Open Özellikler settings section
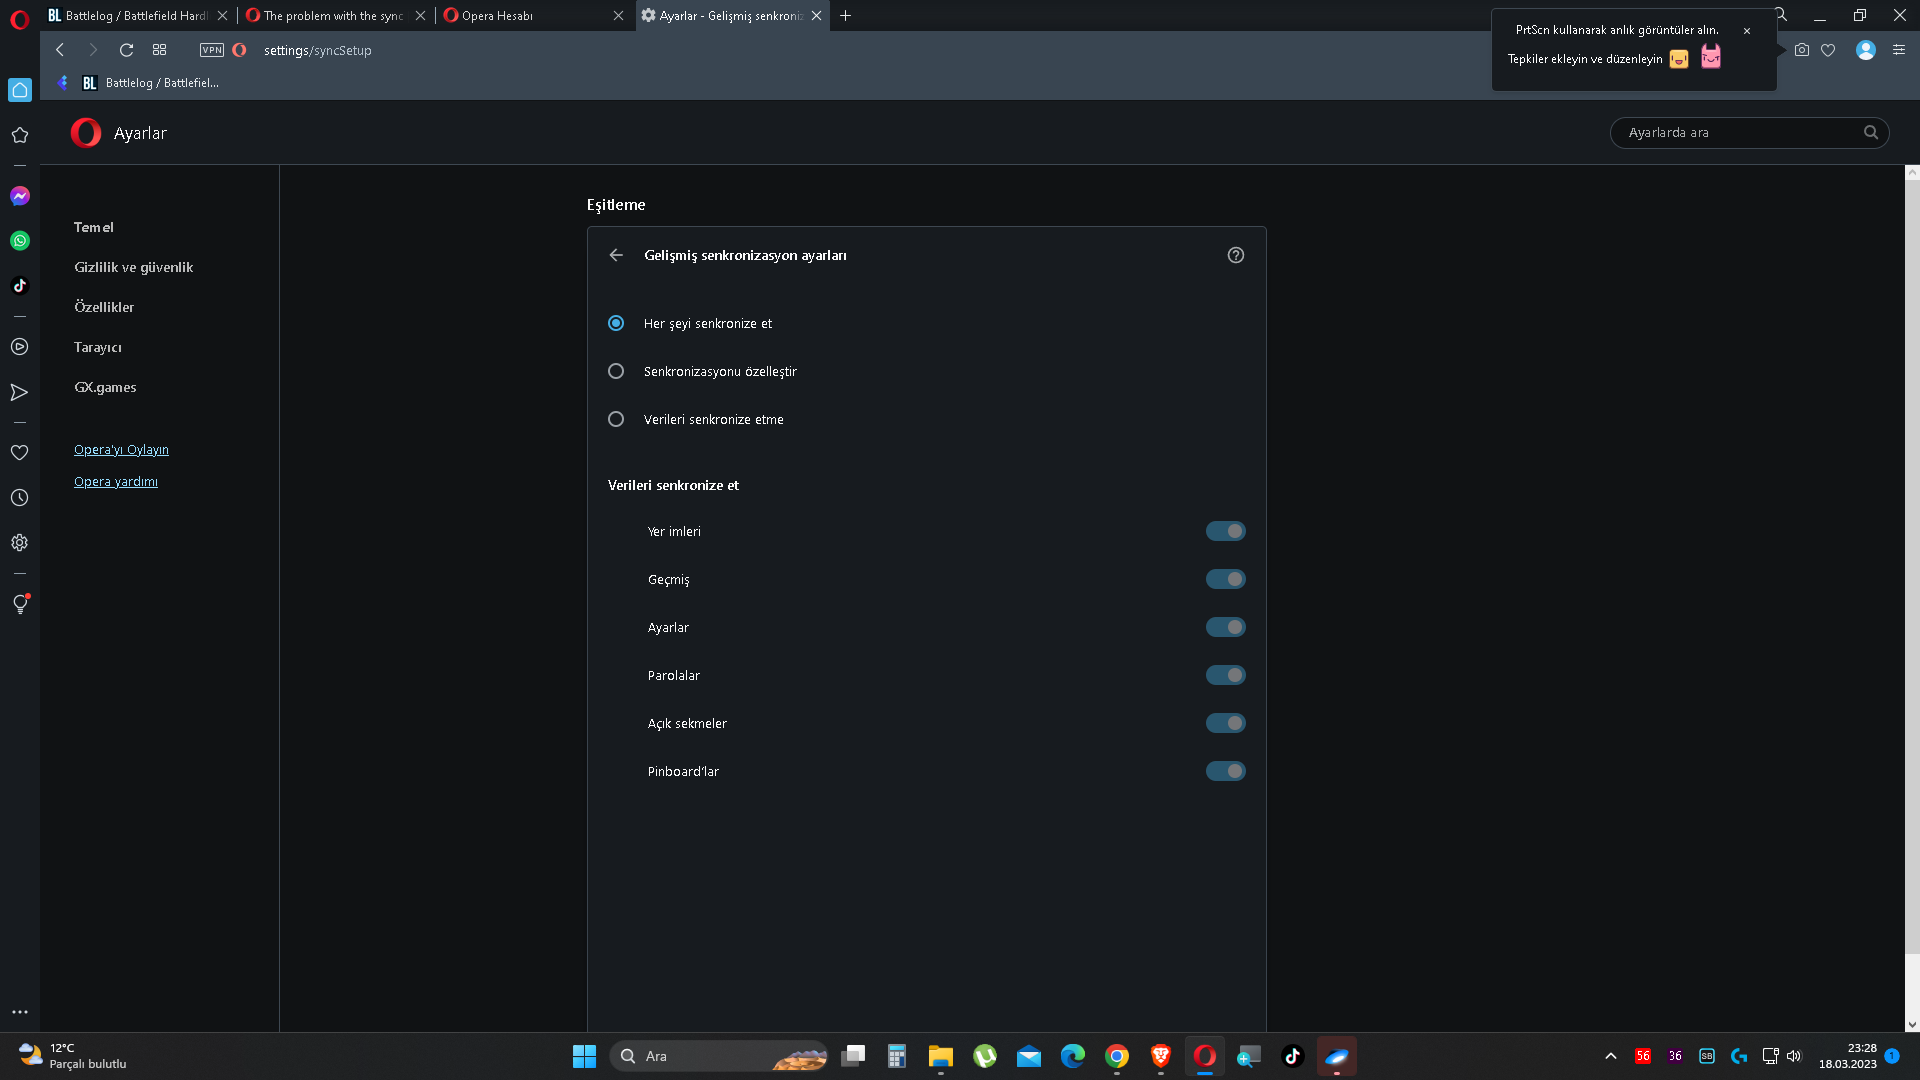The width and height of the screenshot is (1920, 1080). [104, 307]
